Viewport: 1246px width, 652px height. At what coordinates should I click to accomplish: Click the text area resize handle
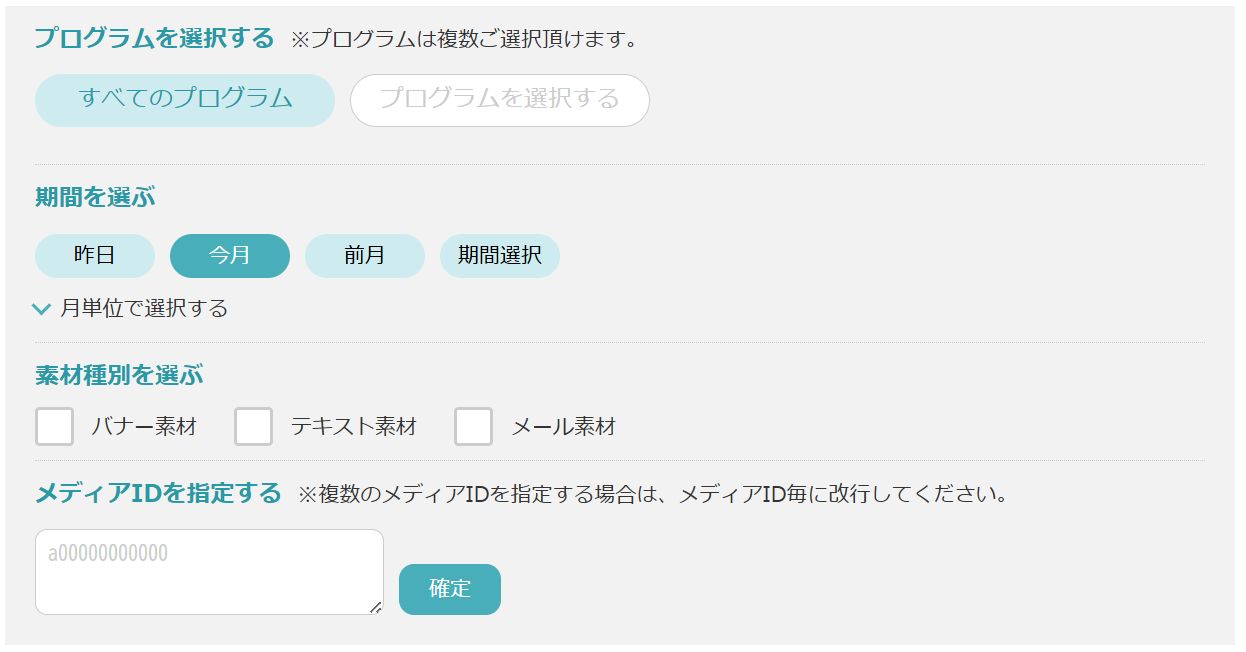(x=377, y=607)
